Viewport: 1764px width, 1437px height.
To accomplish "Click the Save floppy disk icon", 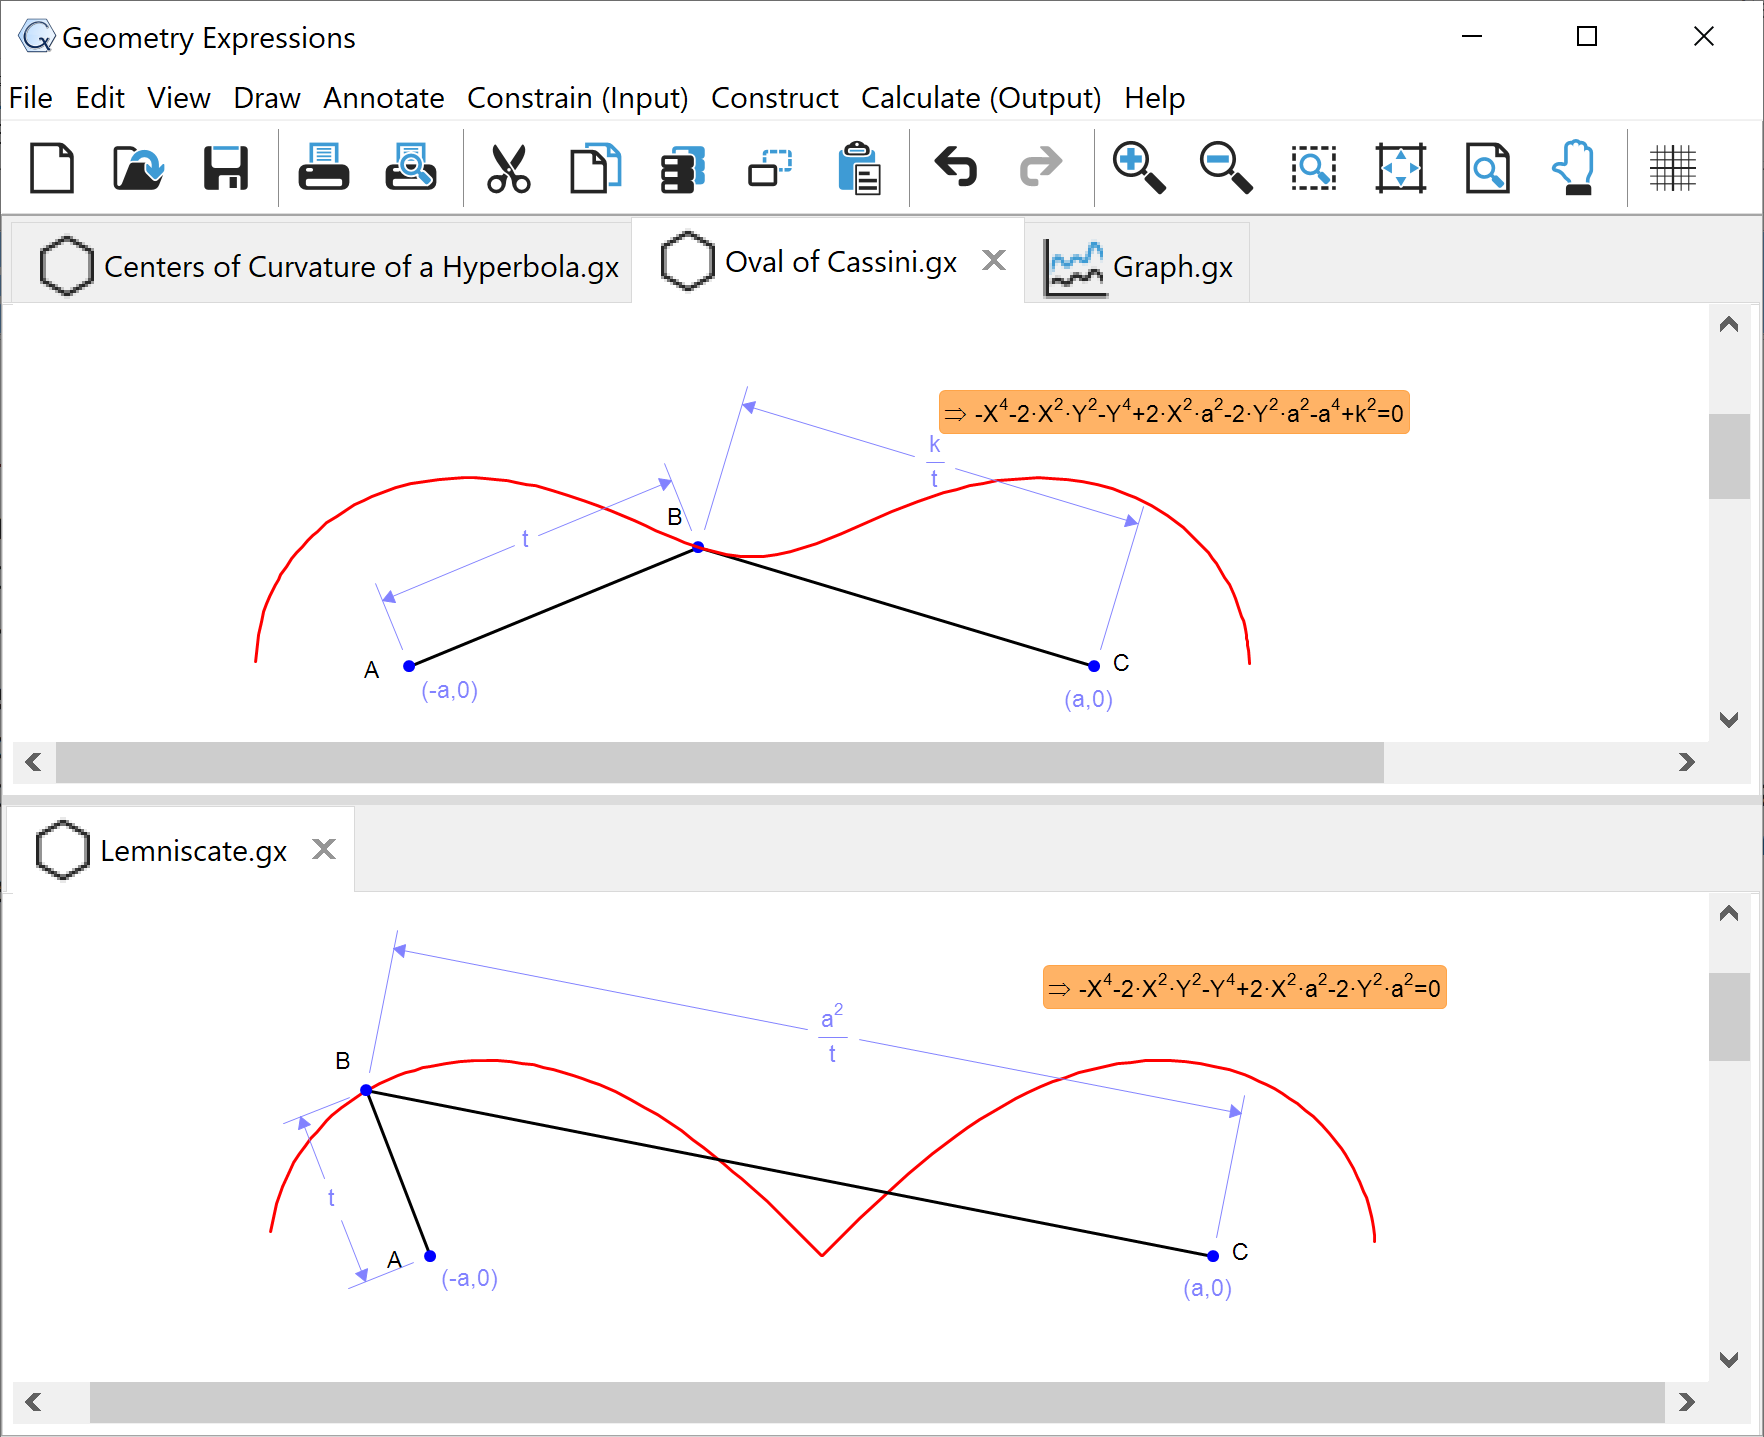I will tap(225, 168).
